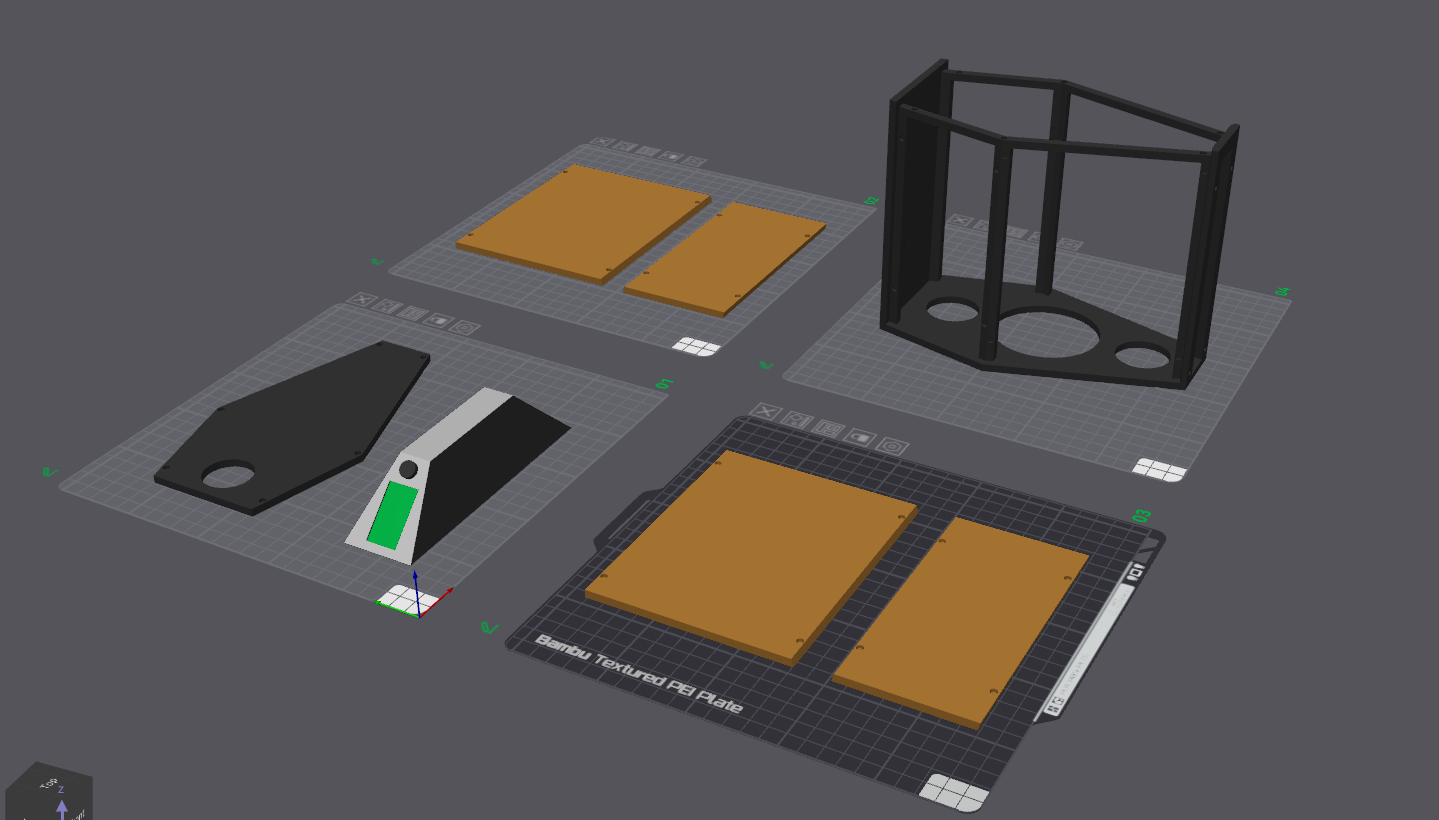Screen dimensions: 1439x820
Task: Click the Bambu Textured PEI Plate label
Action: click(x=639, y=674)
